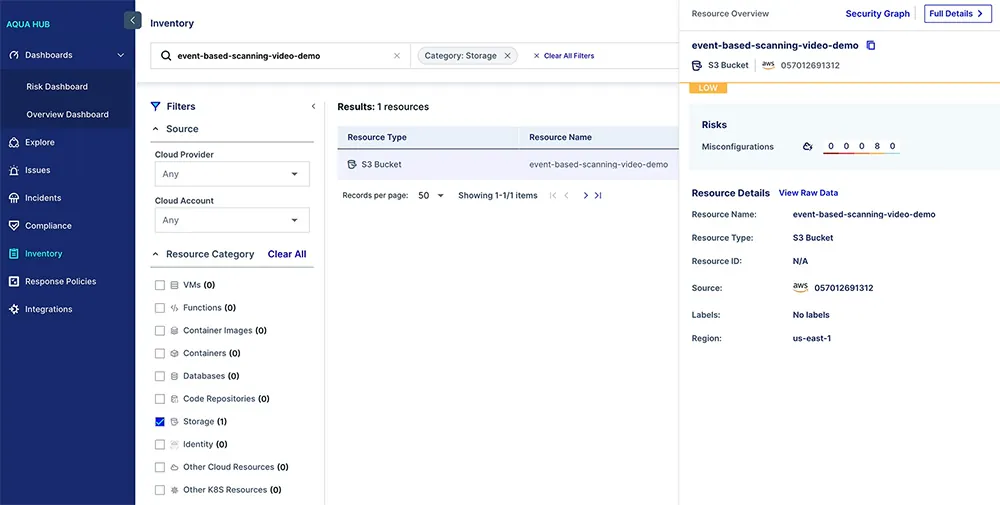Go to the first results page

point(553,196)
